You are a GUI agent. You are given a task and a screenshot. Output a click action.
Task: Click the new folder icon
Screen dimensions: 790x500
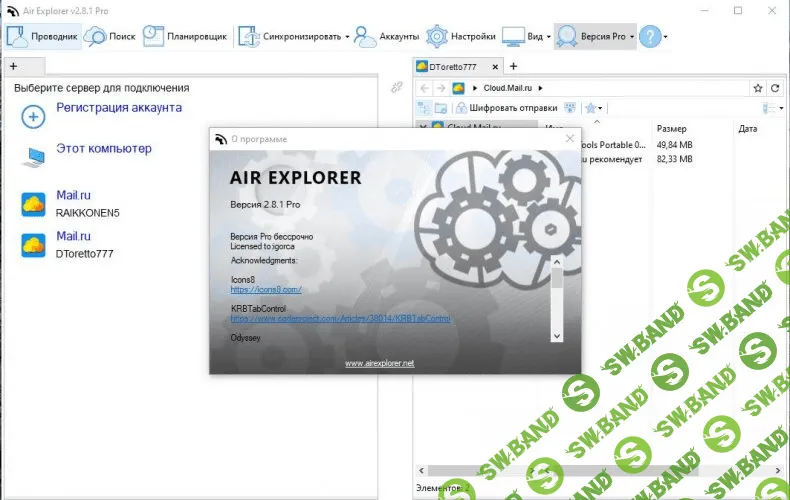pos(441,108)
